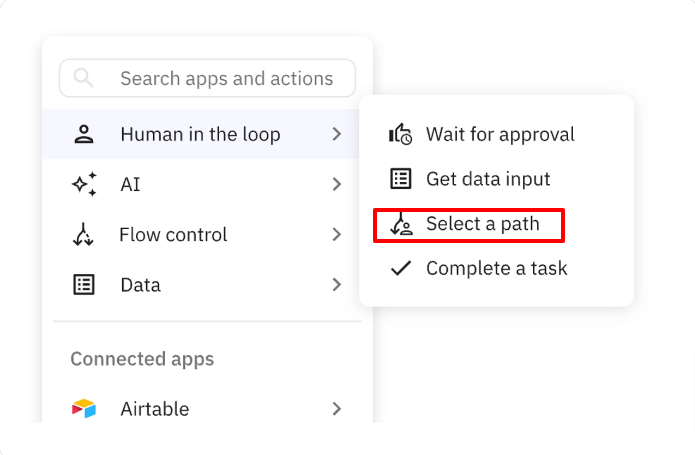The height and width of the screenshot is (455, 695).
Task: Select Get data input option
Action: coord(488,179)
